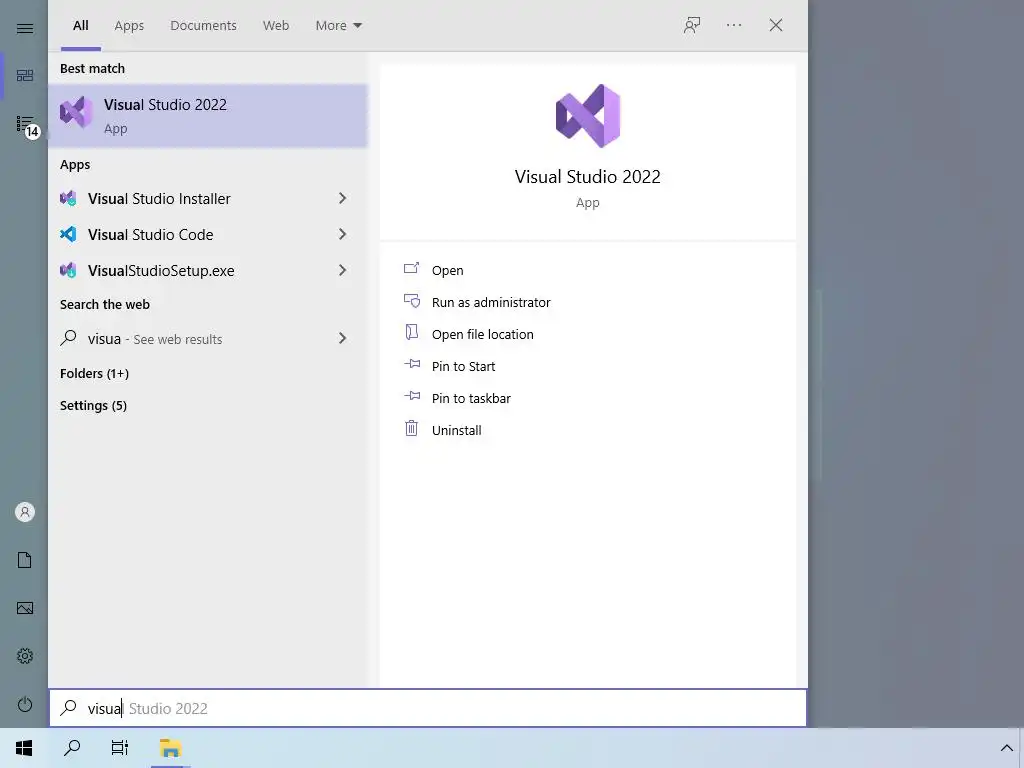Show all apps list icon with badge 14
The image size is (1024, 768).
(x=26, y=125)
